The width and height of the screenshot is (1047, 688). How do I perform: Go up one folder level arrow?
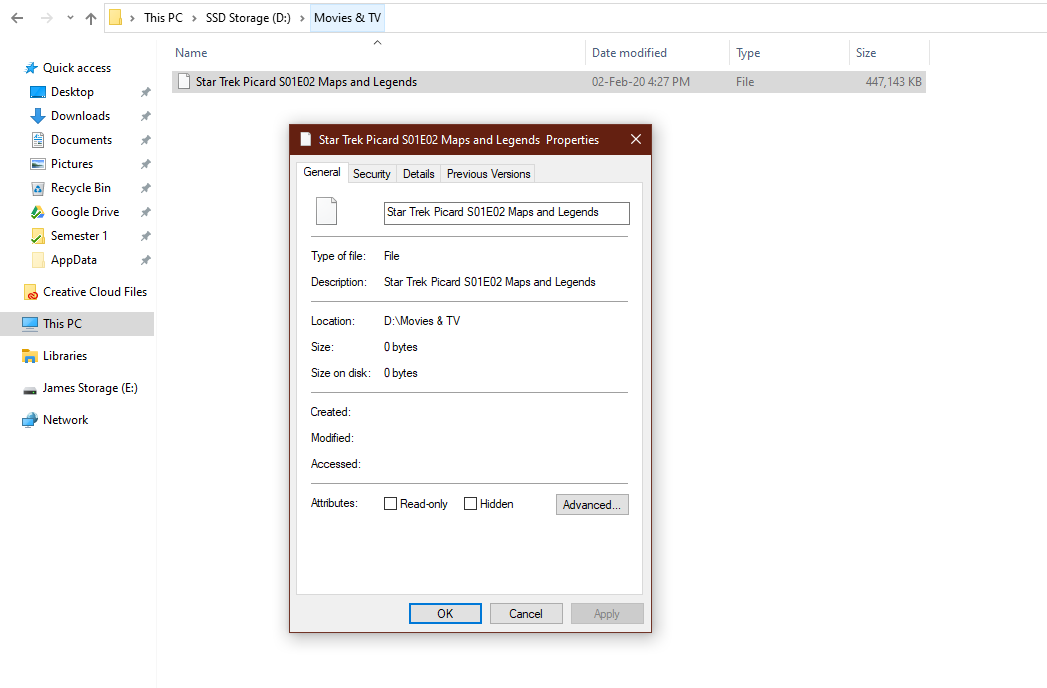91,18
